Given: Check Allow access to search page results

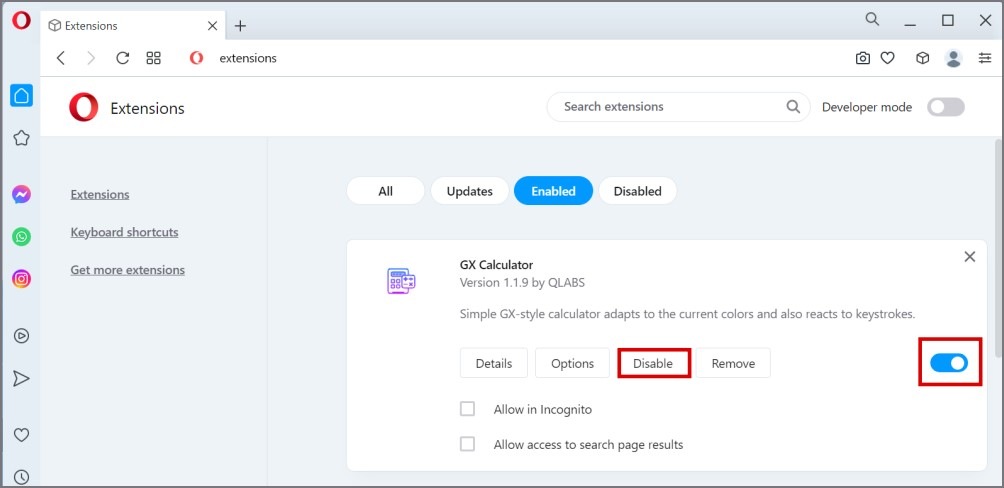Looking at the screenshot, I should [467, 444].
